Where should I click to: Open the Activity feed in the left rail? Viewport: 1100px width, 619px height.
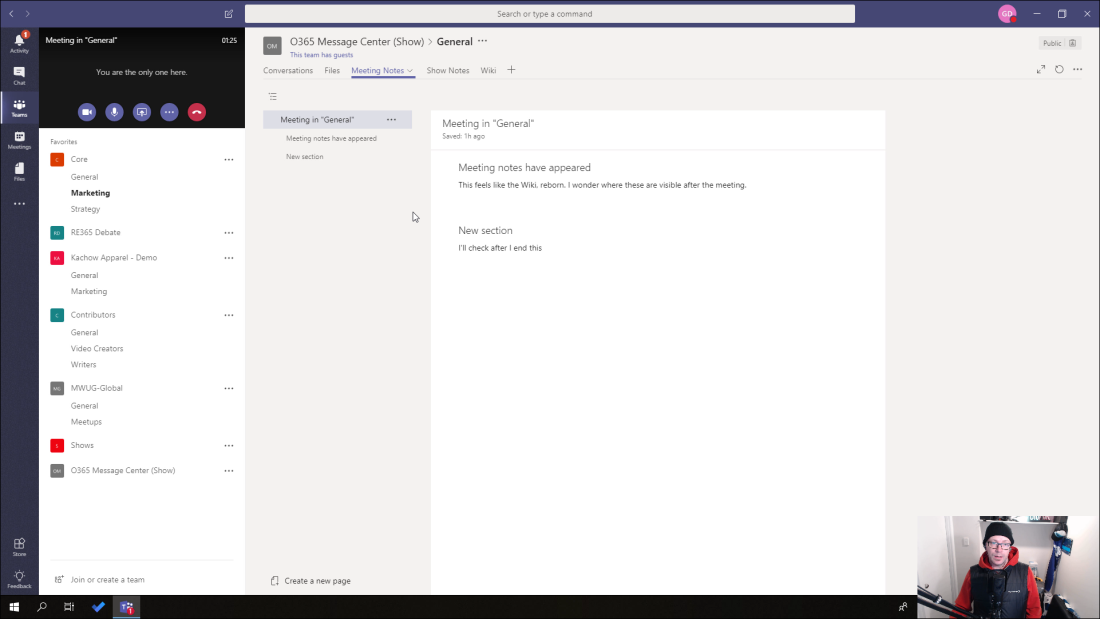click(19, 42)
